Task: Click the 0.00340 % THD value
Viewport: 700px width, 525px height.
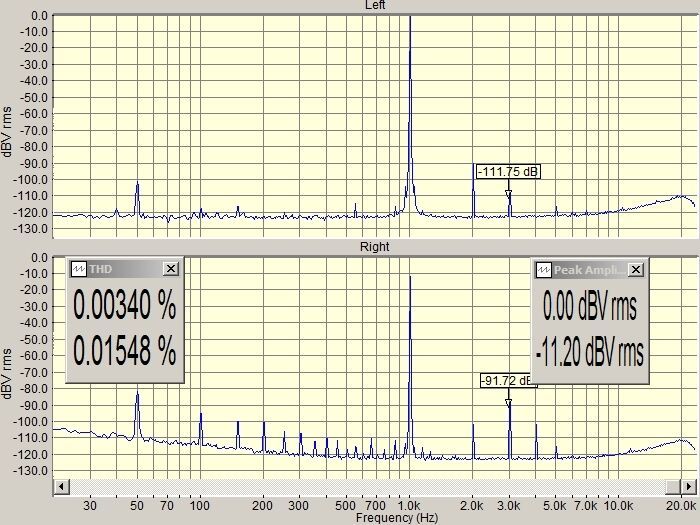Action: click(x=125, y=304)
